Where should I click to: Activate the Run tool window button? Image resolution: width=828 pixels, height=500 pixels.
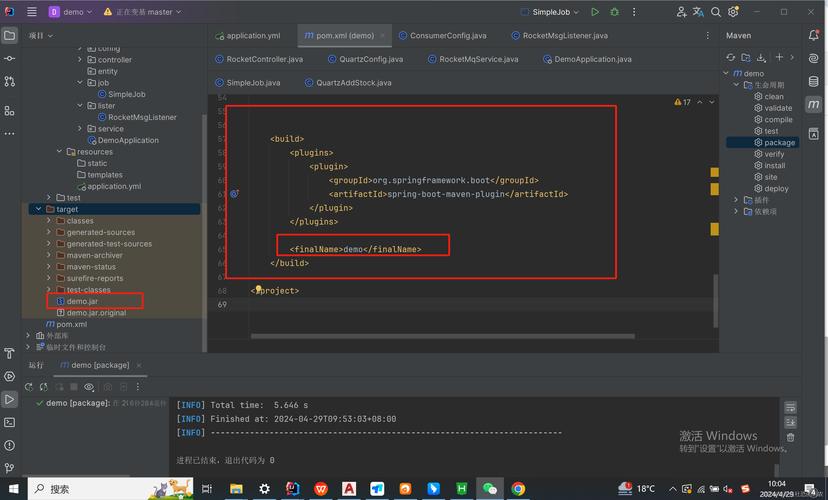click(x=10, y=399)
